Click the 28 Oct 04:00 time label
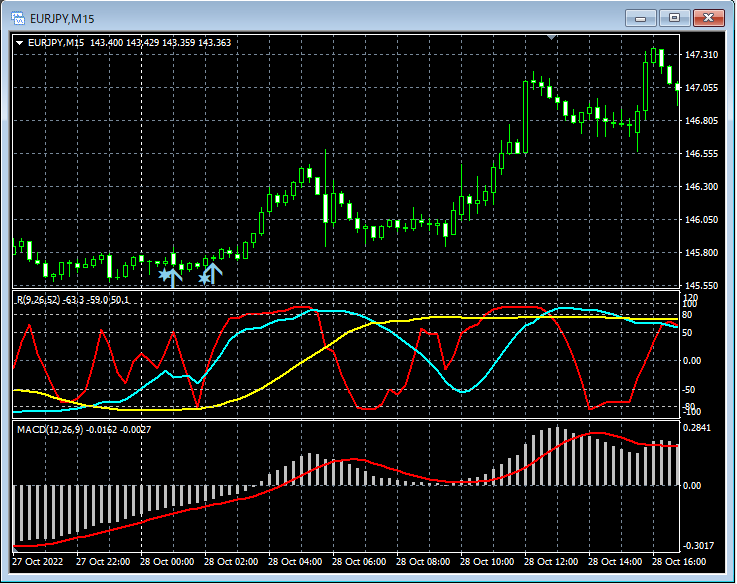The image size is (737, 584). (296, 562)
